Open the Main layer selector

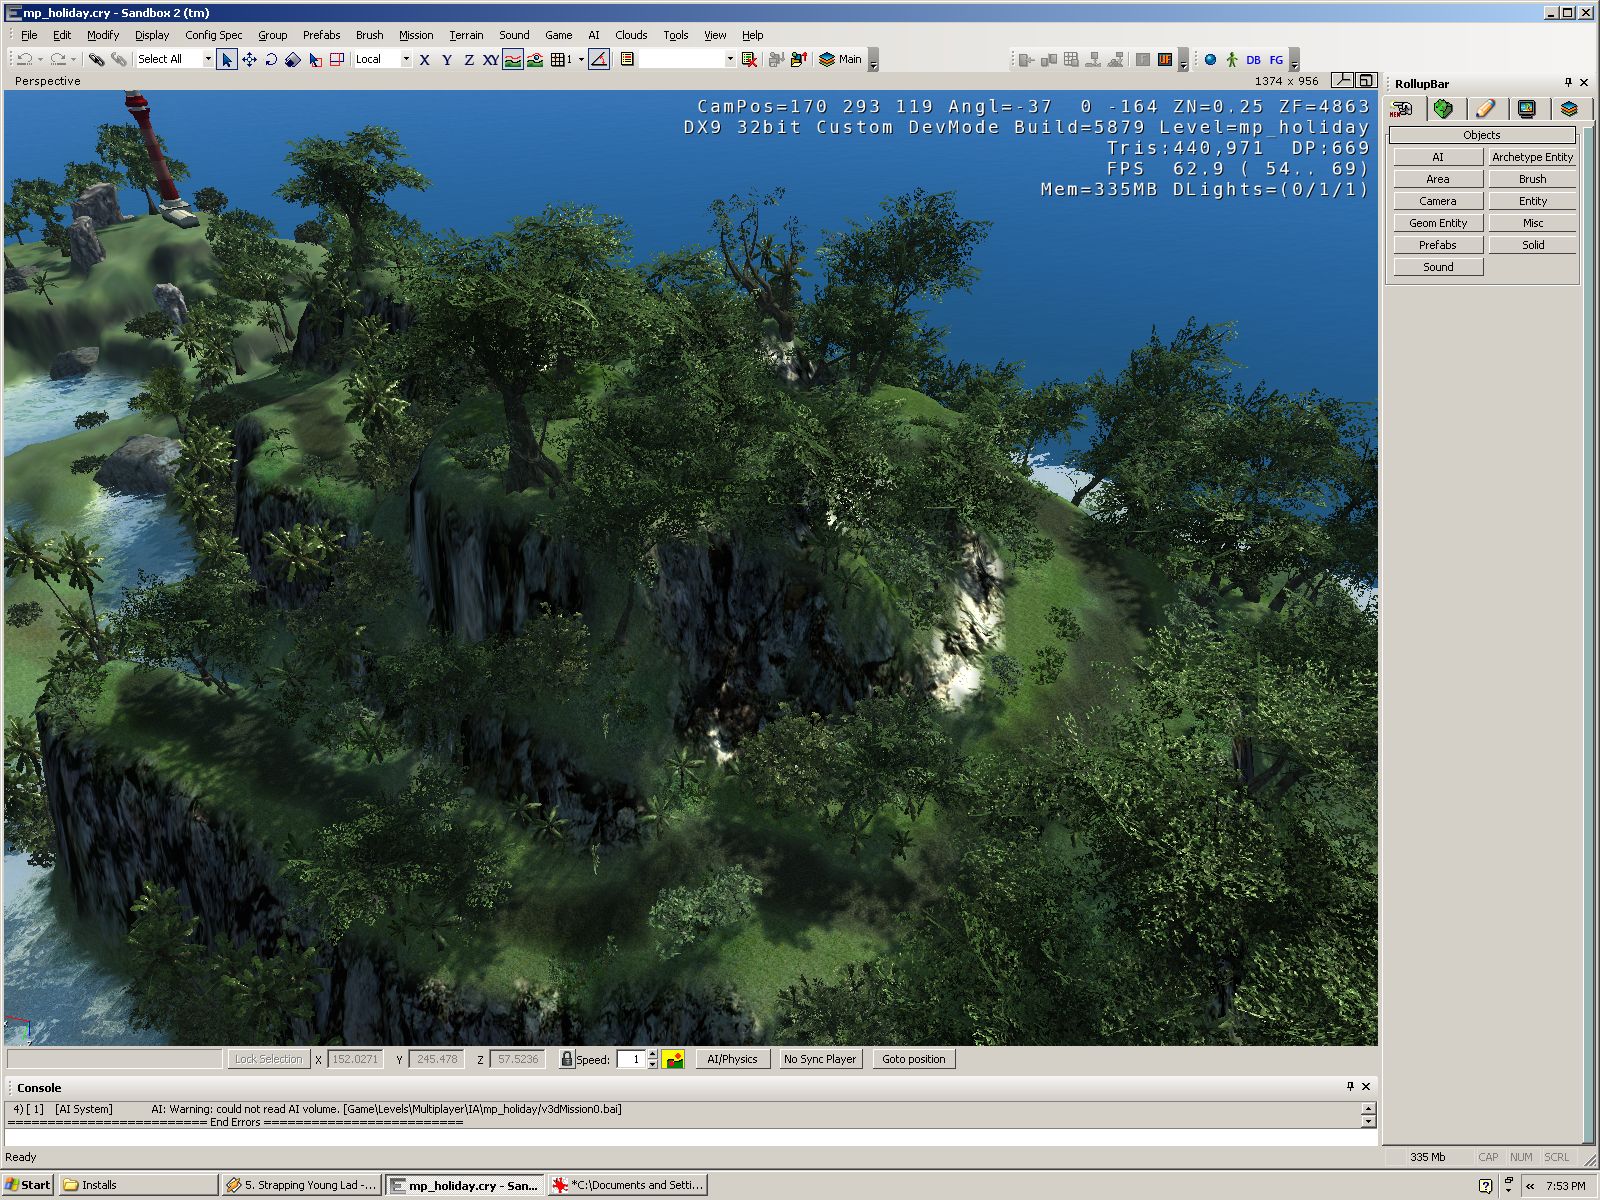tap(841, 59)
